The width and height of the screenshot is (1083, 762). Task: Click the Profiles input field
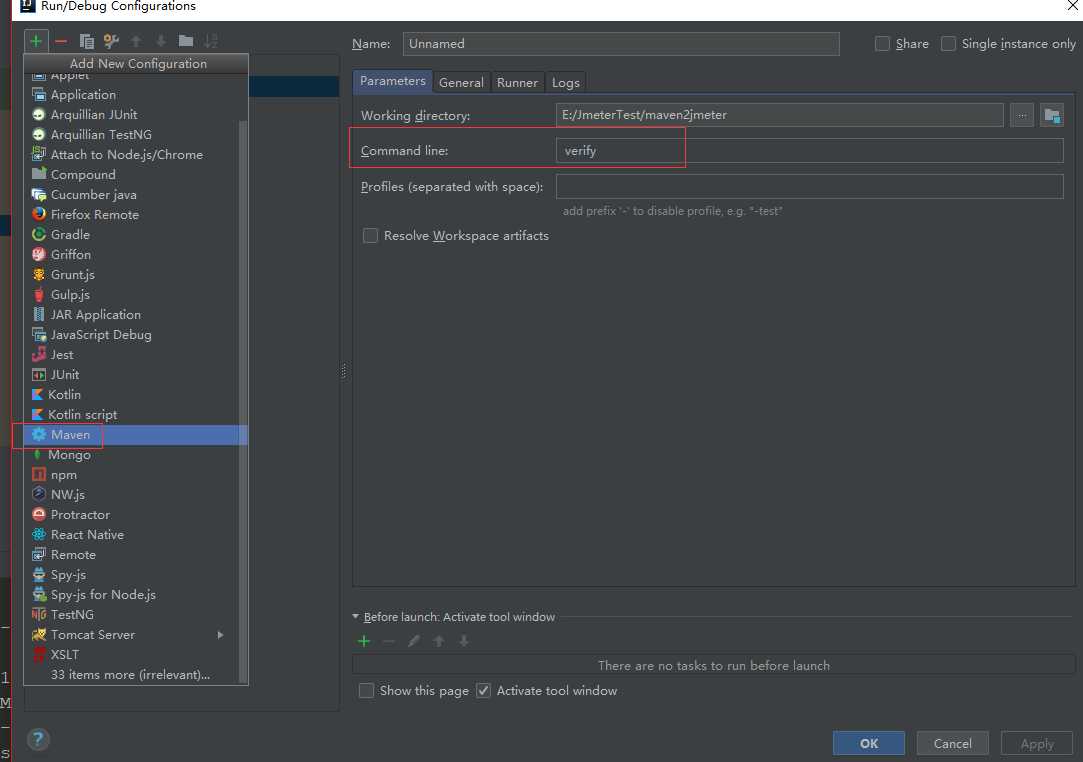pyautogui.click(x=809, y=187)
